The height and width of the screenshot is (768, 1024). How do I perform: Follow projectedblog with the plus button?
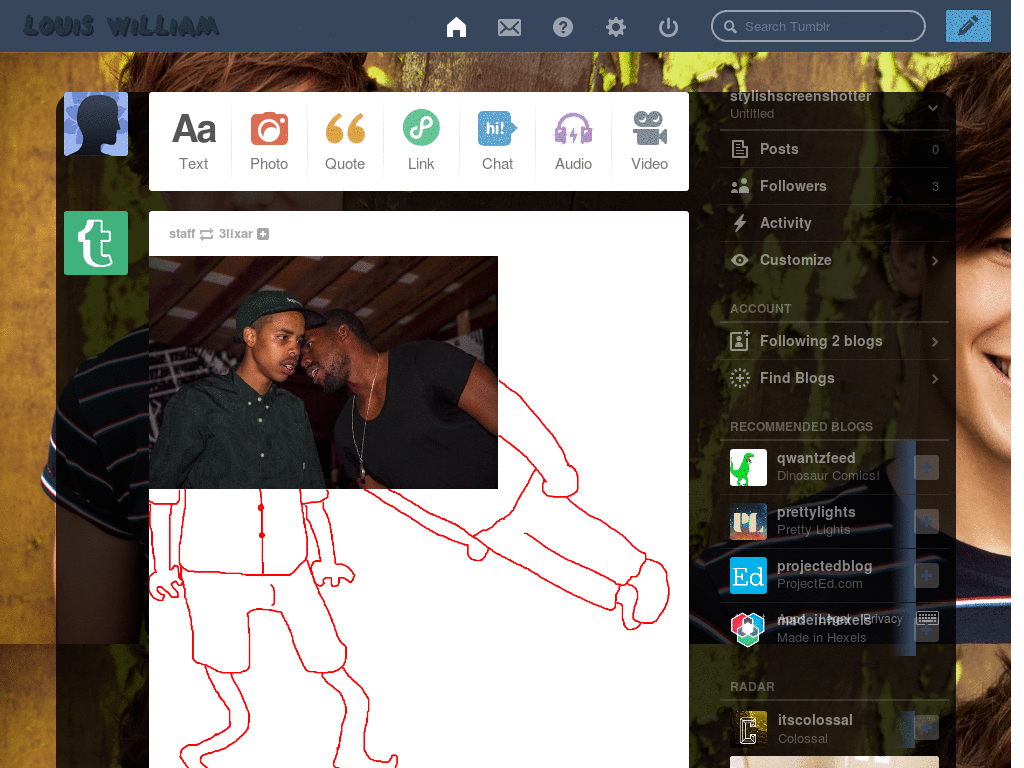tap(926, 575)
